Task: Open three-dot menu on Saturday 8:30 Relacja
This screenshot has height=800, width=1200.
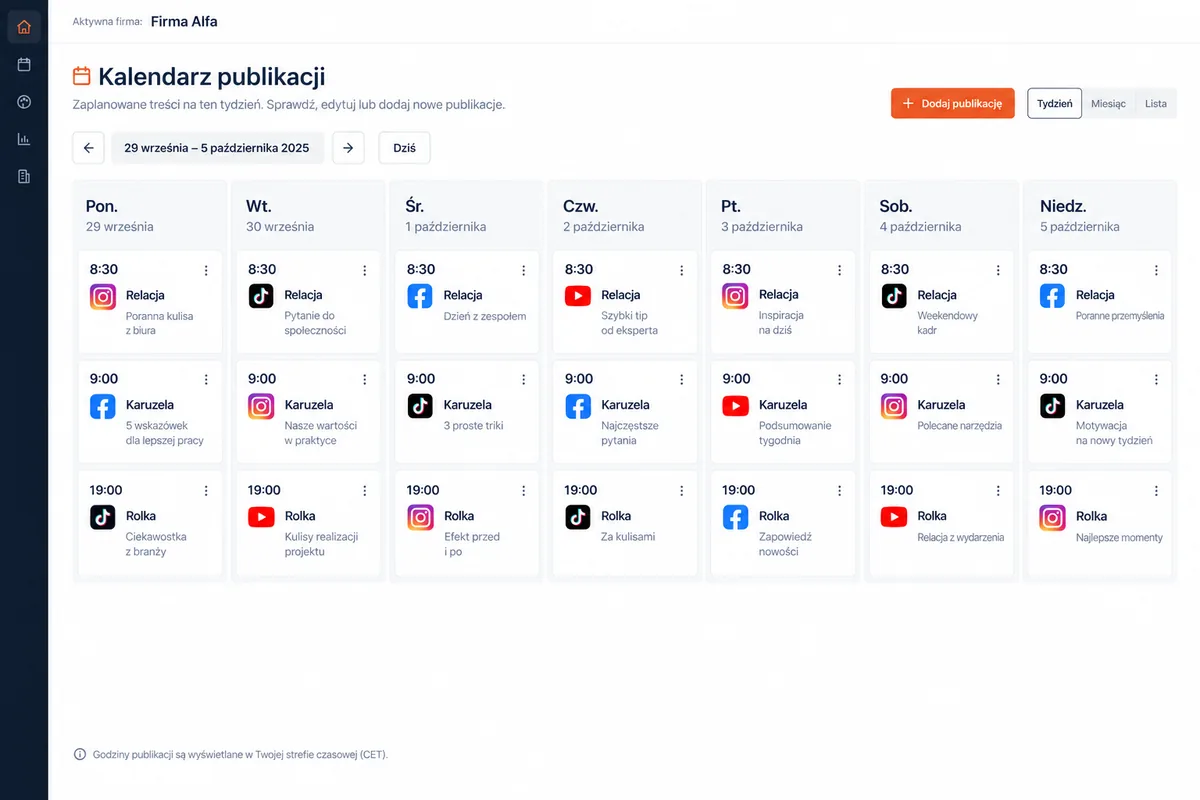Action: (997, 270)
